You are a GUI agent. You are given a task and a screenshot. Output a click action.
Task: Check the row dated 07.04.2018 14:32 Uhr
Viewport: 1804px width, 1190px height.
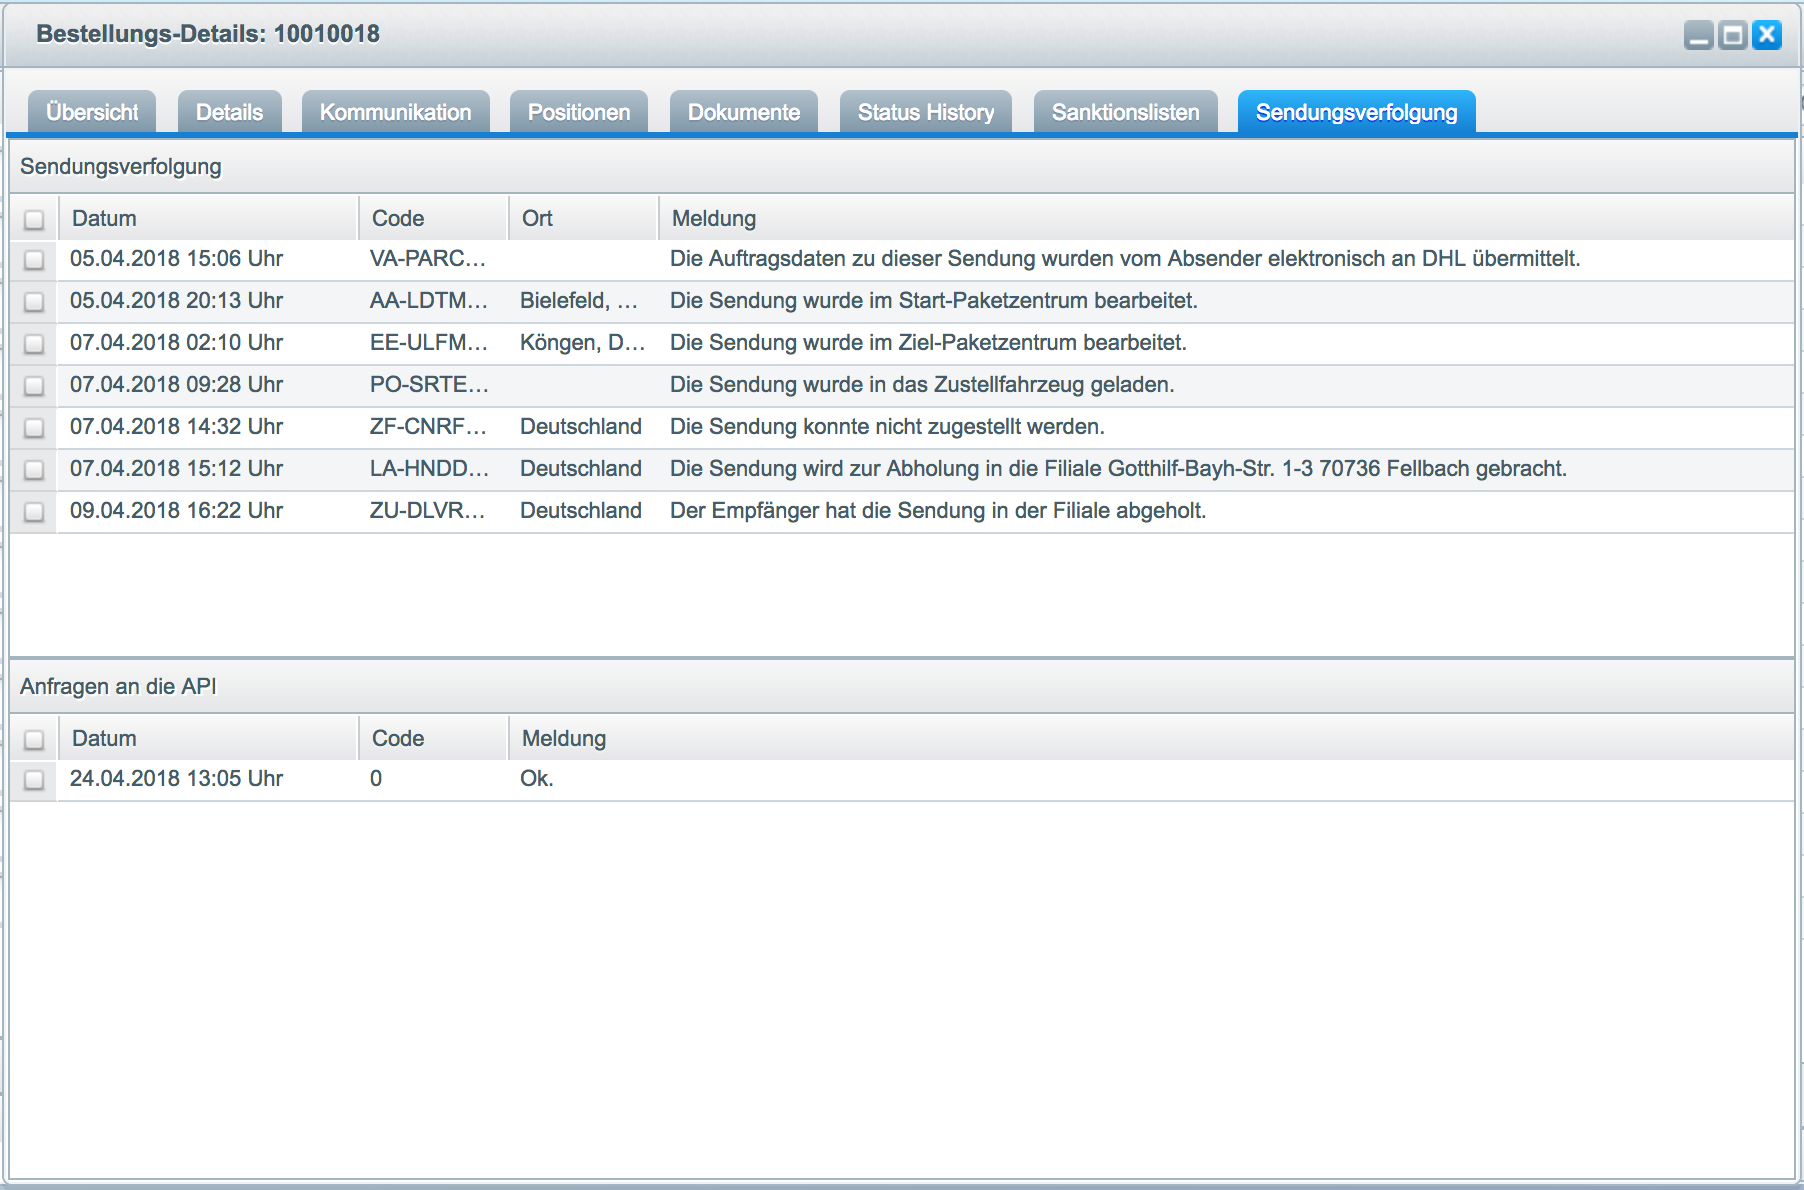coord(34,428)
